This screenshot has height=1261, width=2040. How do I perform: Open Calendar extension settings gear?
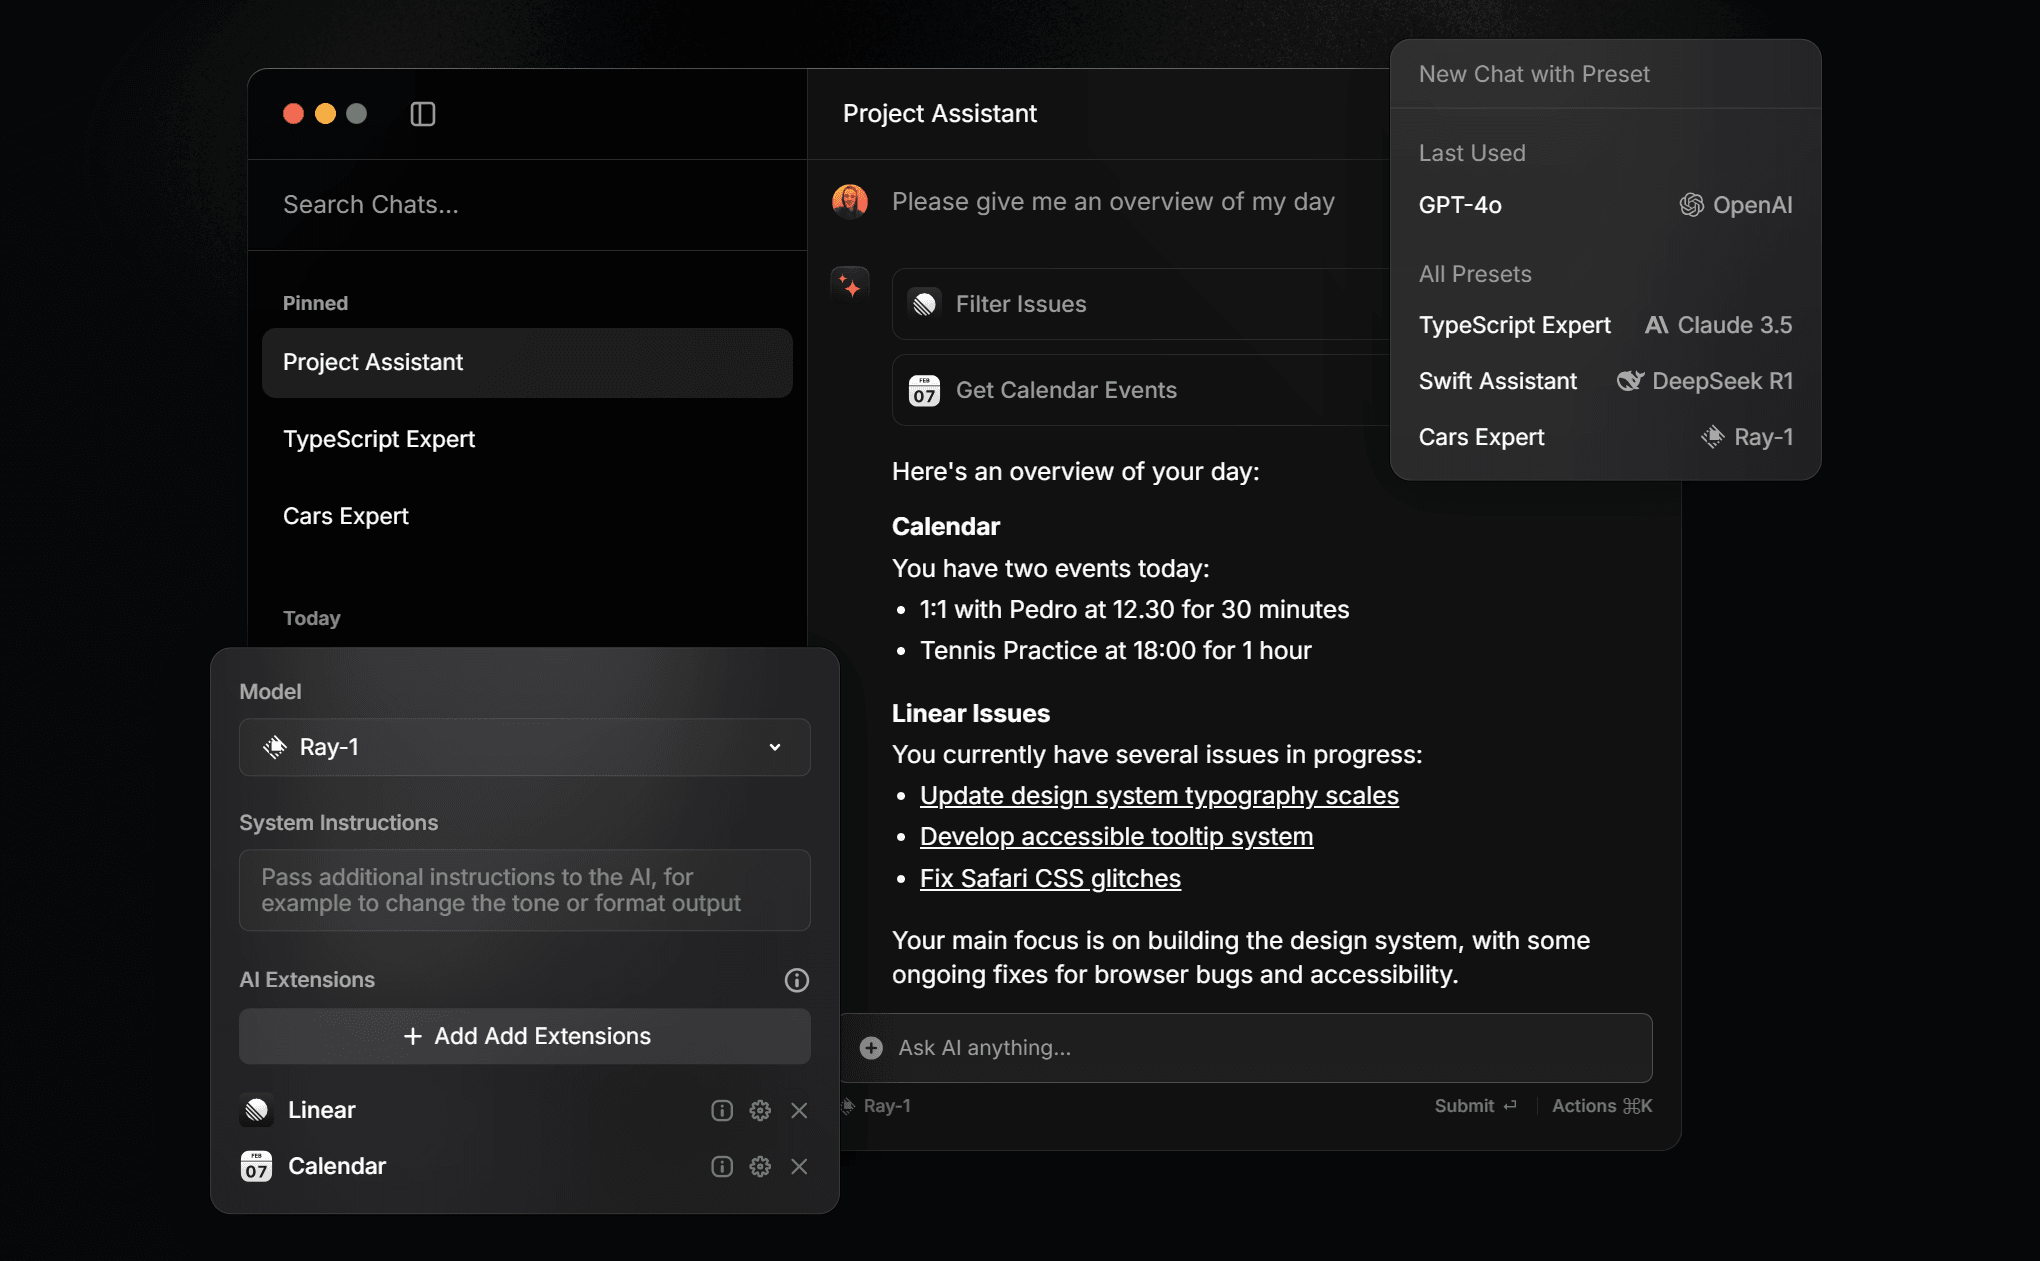click(x=760, y=1166)
